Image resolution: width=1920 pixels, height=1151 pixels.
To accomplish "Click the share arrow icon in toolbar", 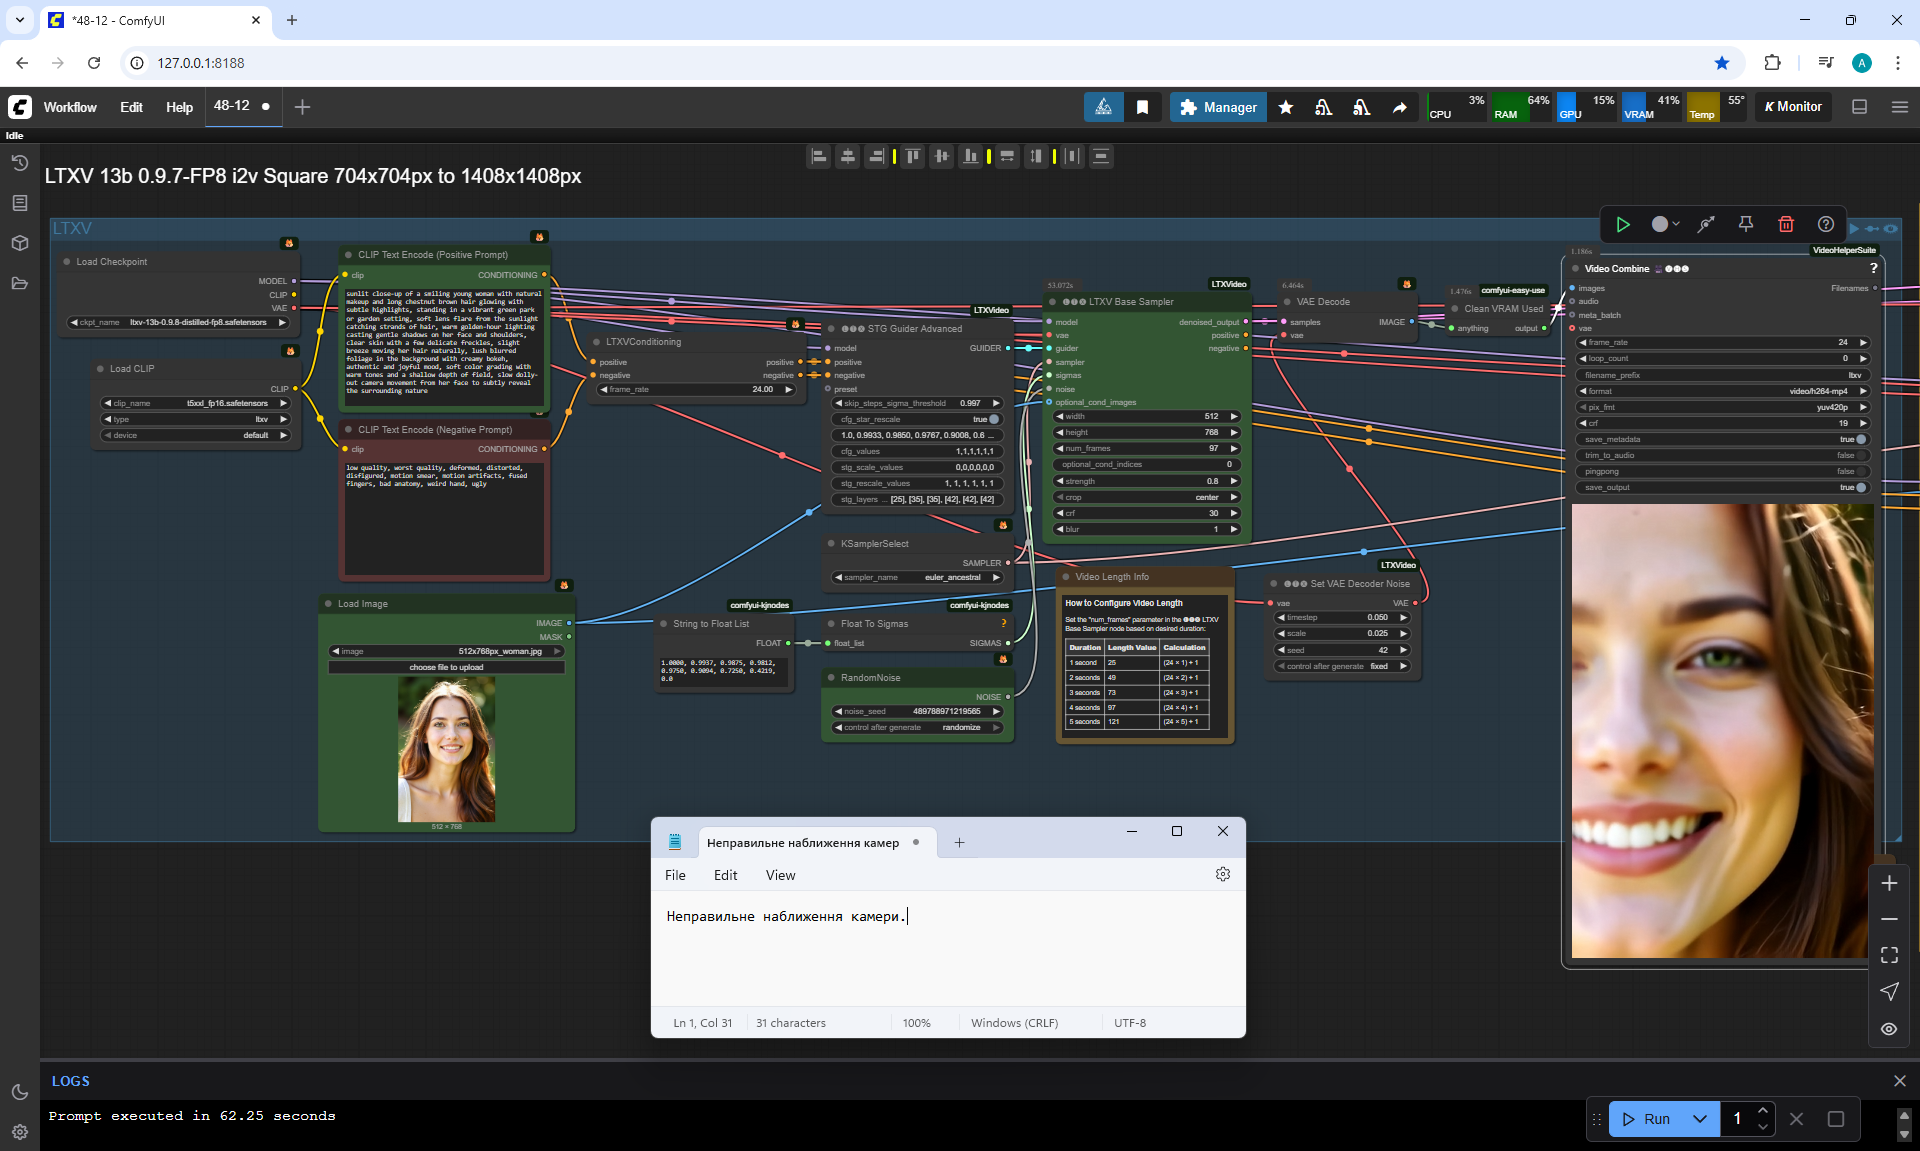I will coord(1400,107).
